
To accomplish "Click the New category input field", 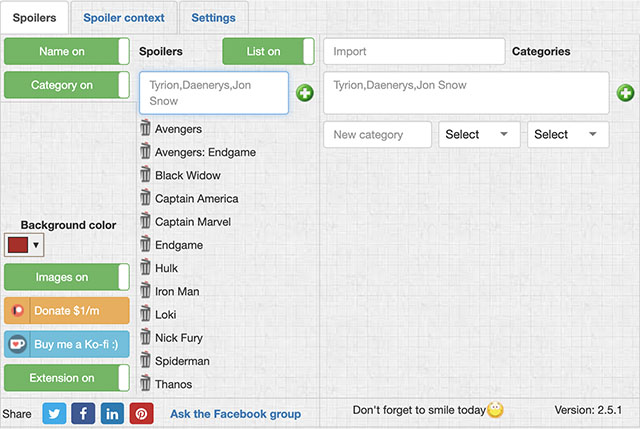I will [x=378, y=134].
